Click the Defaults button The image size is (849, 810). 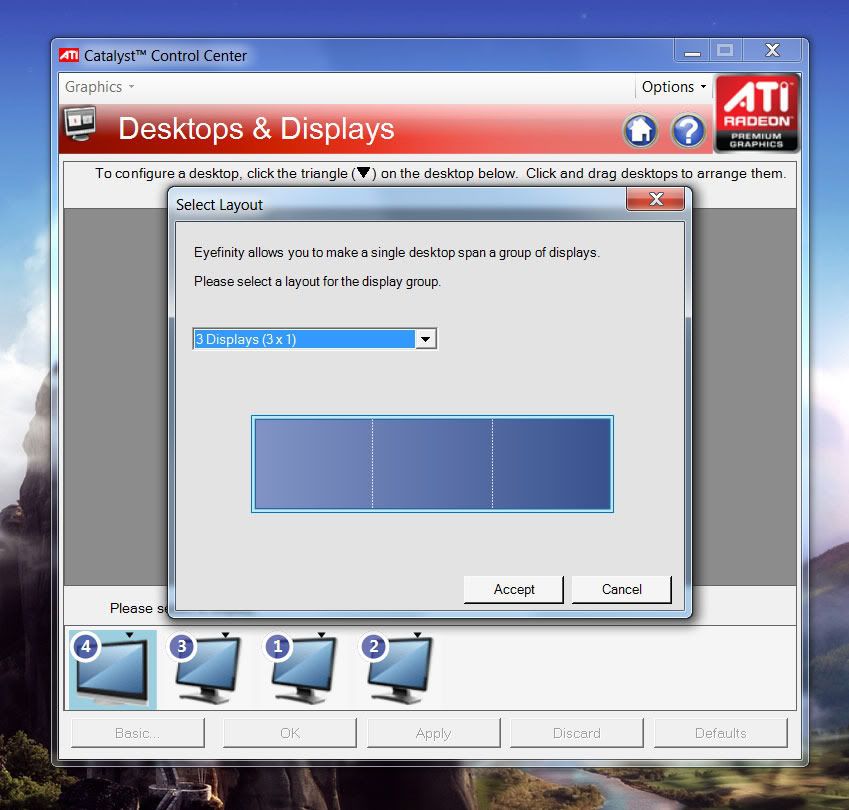point(721,733)
